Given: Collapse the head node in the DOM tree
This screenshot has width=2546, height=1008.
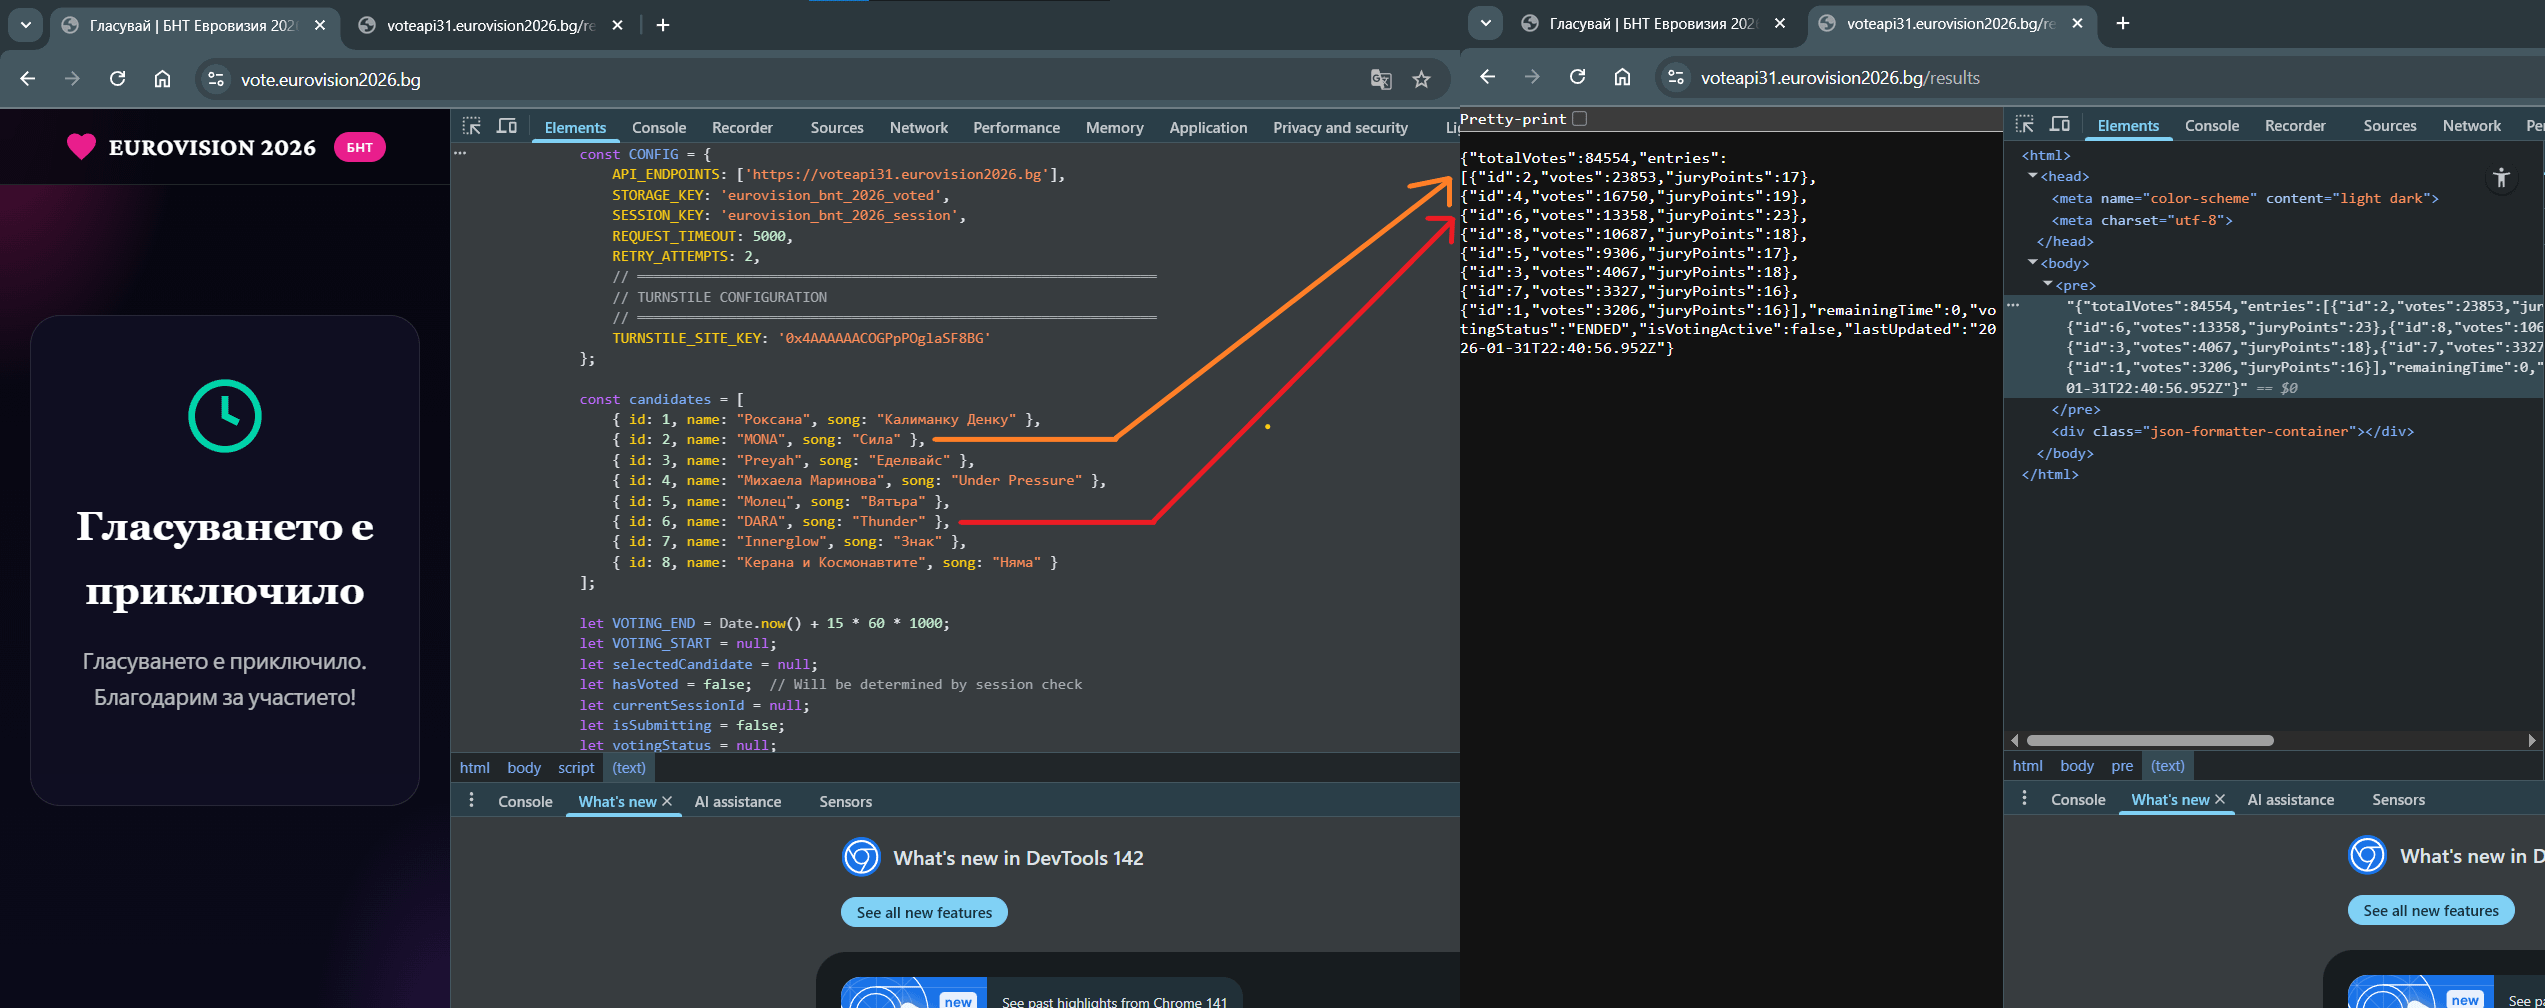Looking at the screenshot, I should click(x=2033, y=176).
